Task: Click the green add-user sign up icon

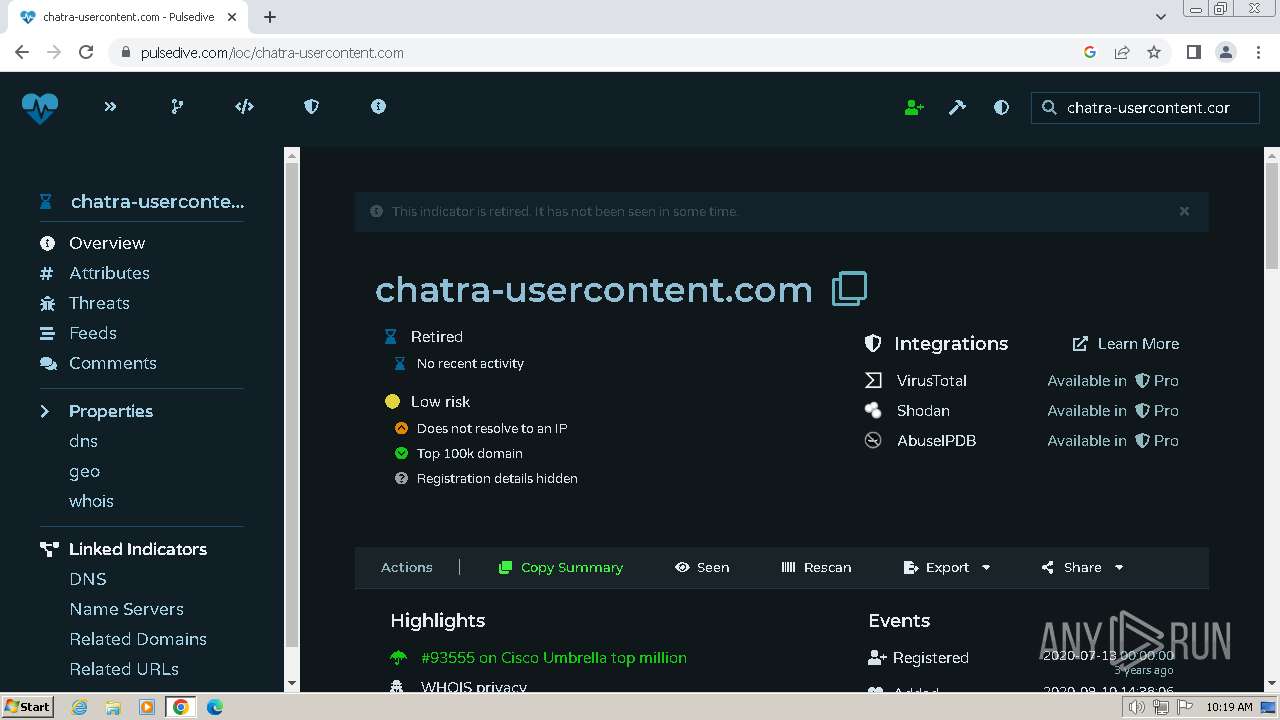Action: pos(914,107)
